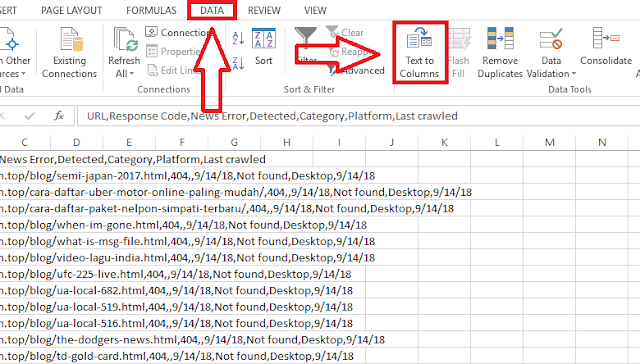Viewport: 640px width, 364px height.
Task: Switch to the DATA ribbon tab
Action: click(212, 10)
